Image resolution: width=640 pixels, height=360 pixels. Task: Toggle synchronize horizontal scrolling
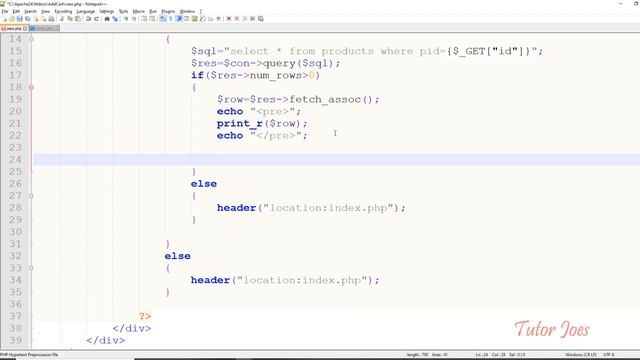[152, 19]
